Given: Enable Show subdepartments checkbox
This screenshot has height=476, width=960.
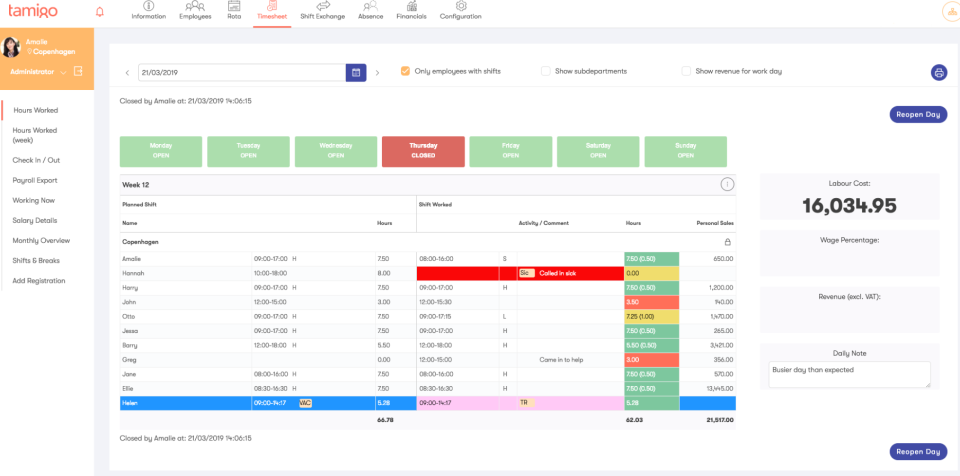Looking at the screenshot, I should [x=546, y=71].
